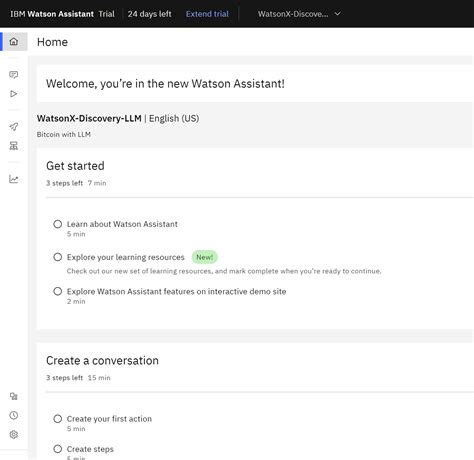Click the 'English (US)' language label
This screenshot has height=460, width=474.
tap(174, 118)
